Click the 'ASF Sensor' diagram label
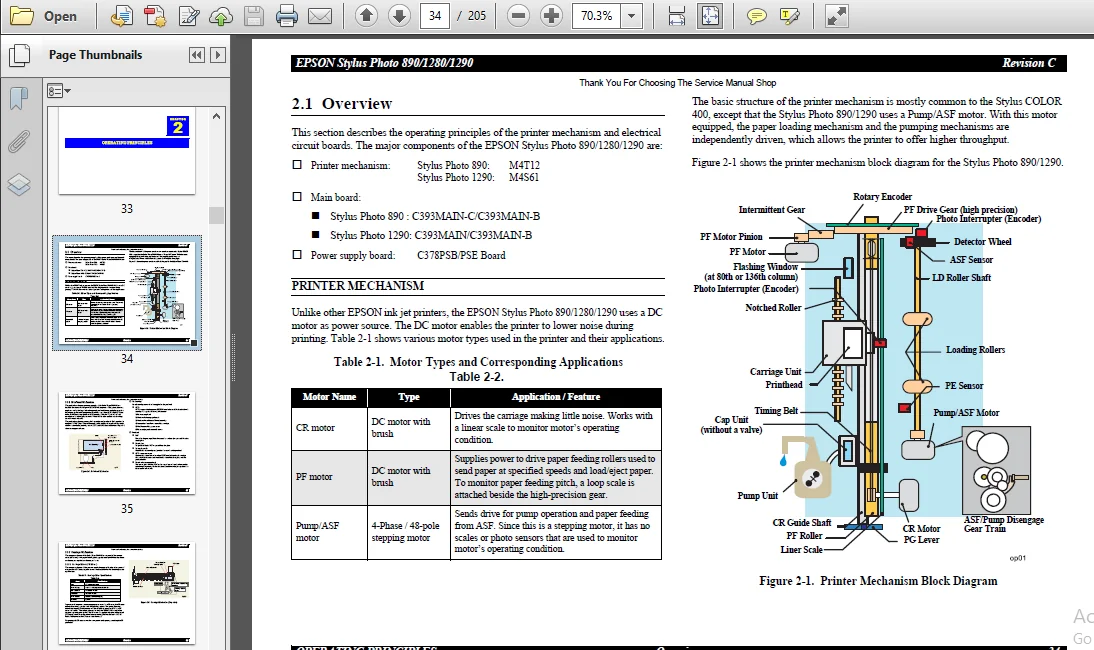Viewport: 1094px width, 650px height. point(971,259)
